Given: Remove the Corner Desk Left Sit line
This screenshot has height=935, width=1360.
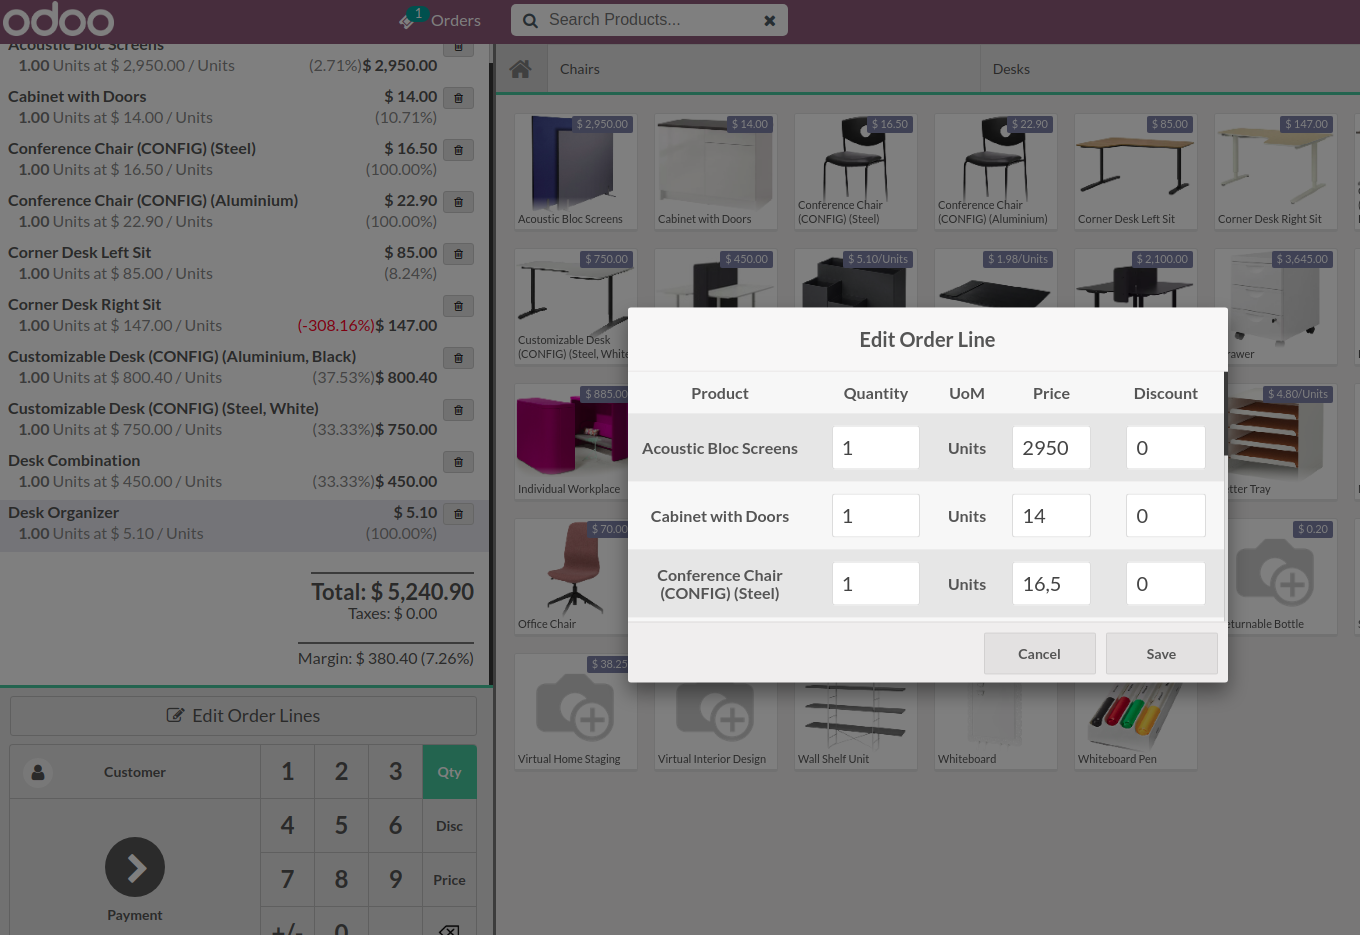Looking at the screenshot, I should pos(458,253).
